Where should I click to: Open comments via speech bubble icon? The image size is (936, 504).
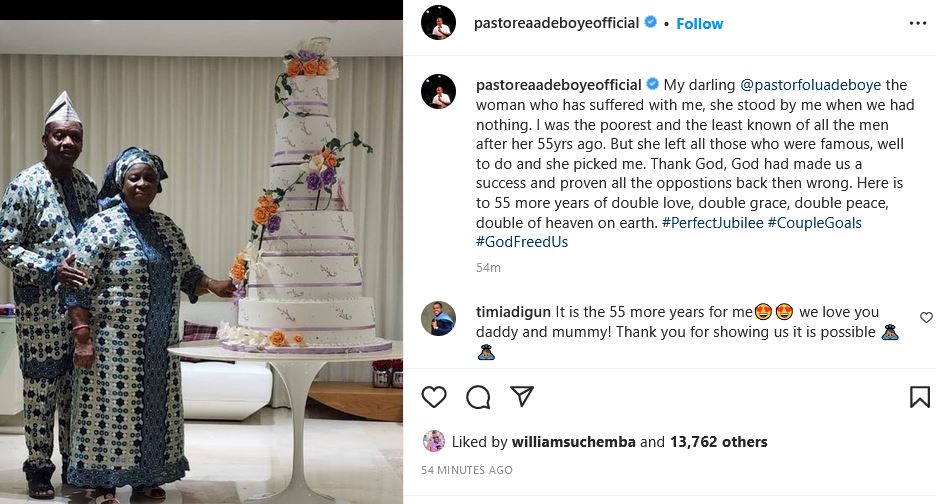478,397
